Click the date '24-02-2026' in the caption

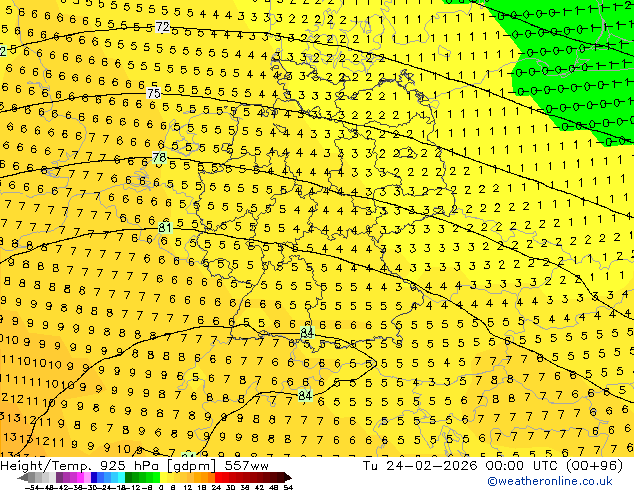(x=431, y=466)
